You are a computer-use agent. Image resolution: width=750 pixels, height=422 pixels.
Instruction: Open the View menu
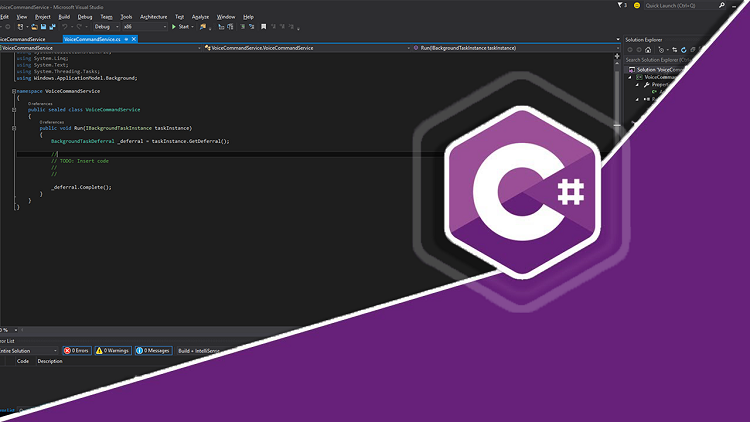22,17
